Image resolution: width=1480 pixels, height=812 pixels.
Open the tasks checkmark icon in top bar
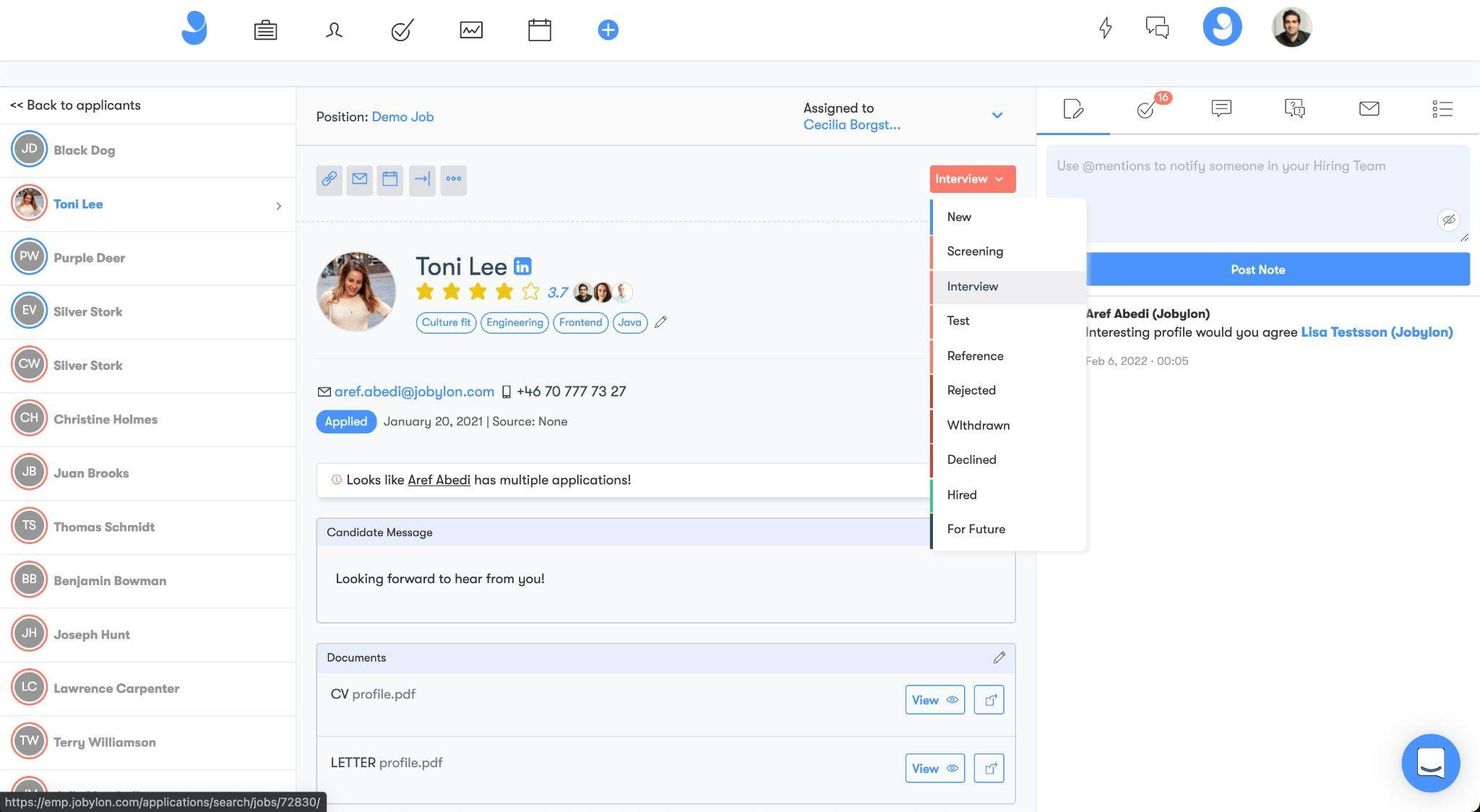[x=402, y=30]
